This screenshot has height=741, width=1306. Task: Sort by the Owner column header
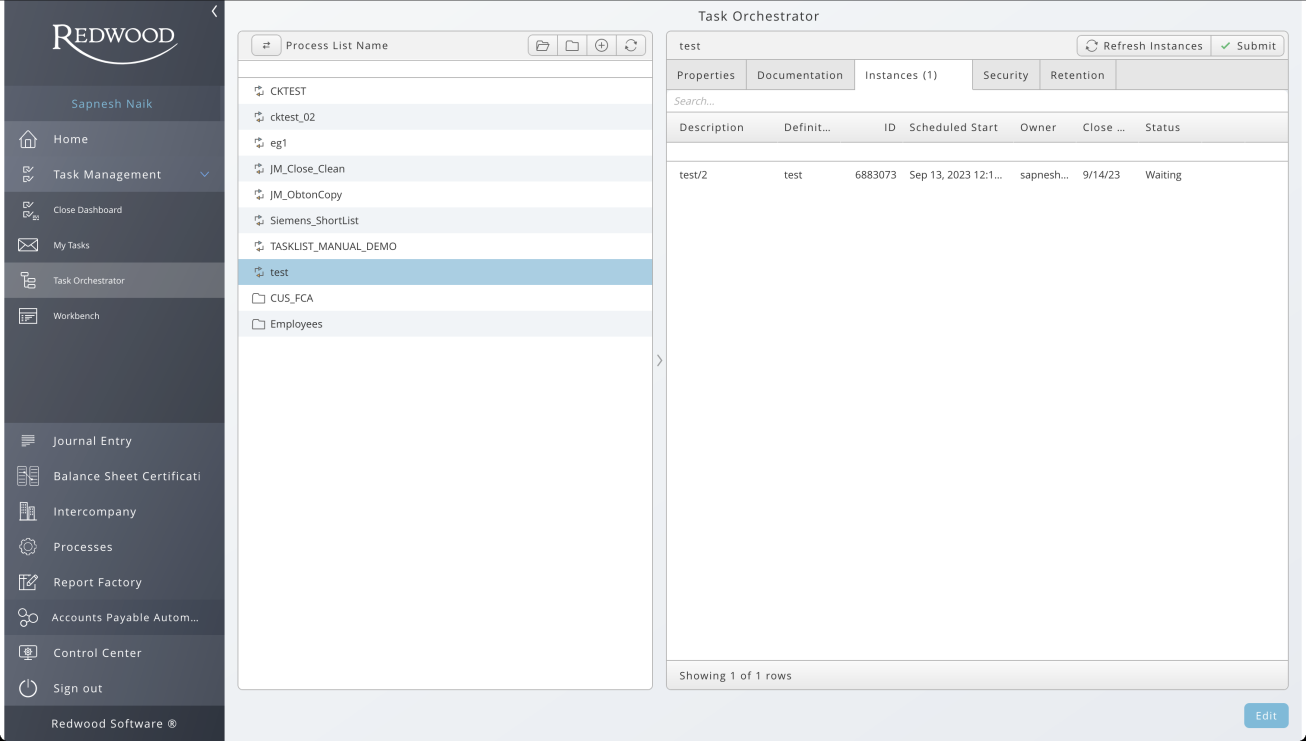coord(1038,128)
